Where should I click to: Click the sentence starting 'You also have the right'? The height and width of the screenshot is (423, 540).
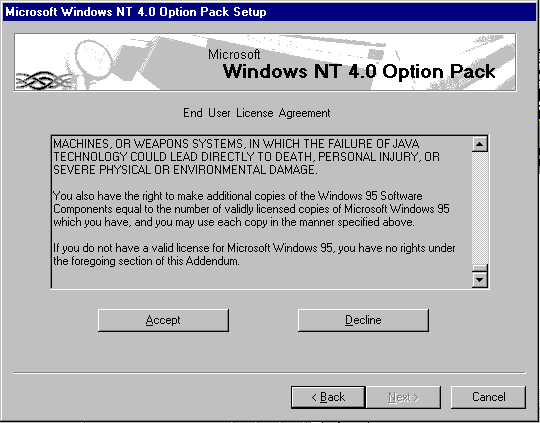238,196
